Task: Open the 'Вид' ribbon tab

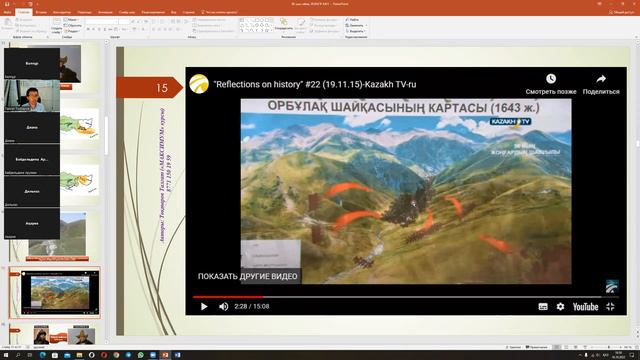Action: click(x=173, y=12)
